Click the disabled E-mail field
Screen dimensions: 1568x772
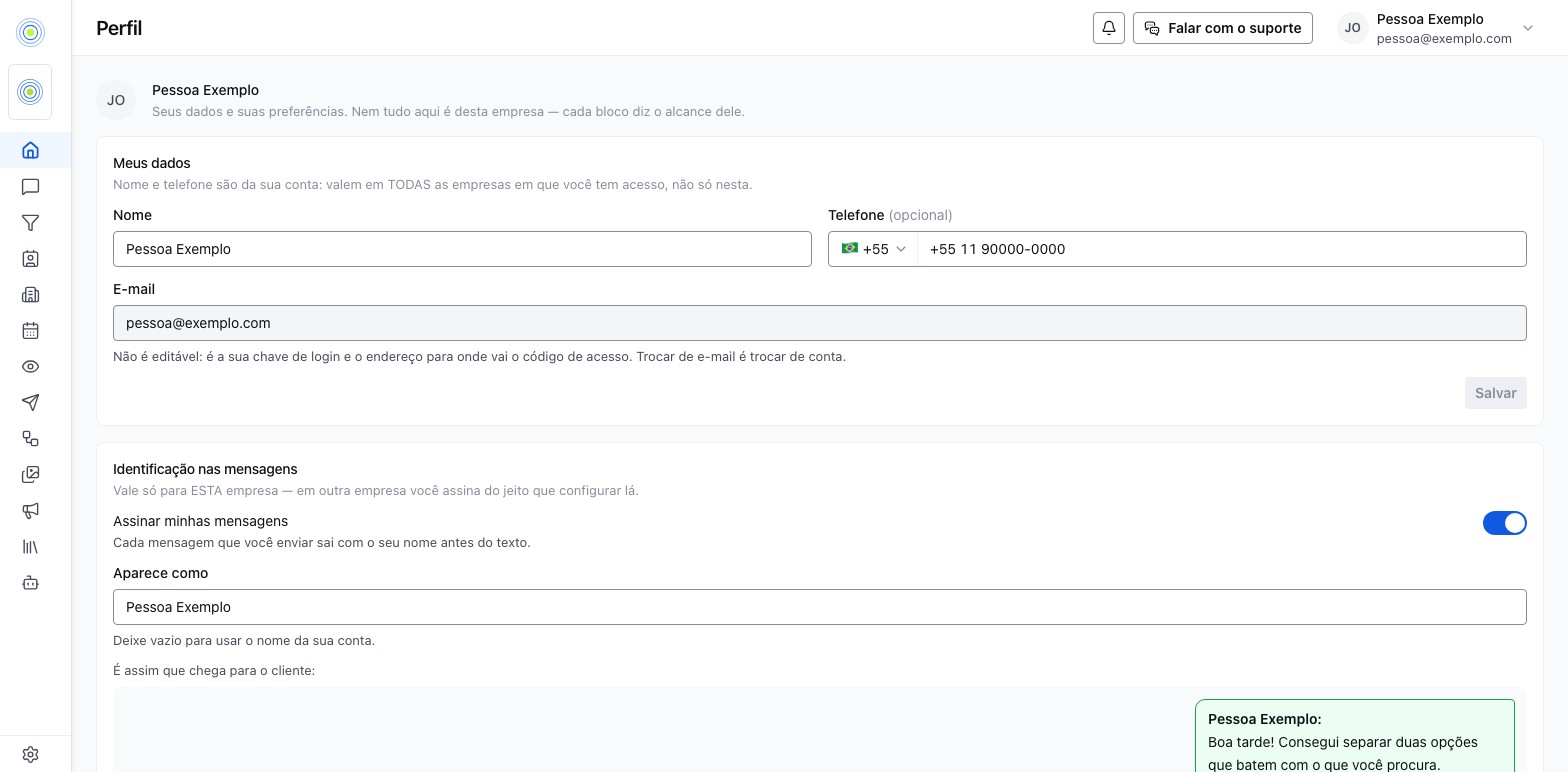pyautogui.click(x=820, y=323)
